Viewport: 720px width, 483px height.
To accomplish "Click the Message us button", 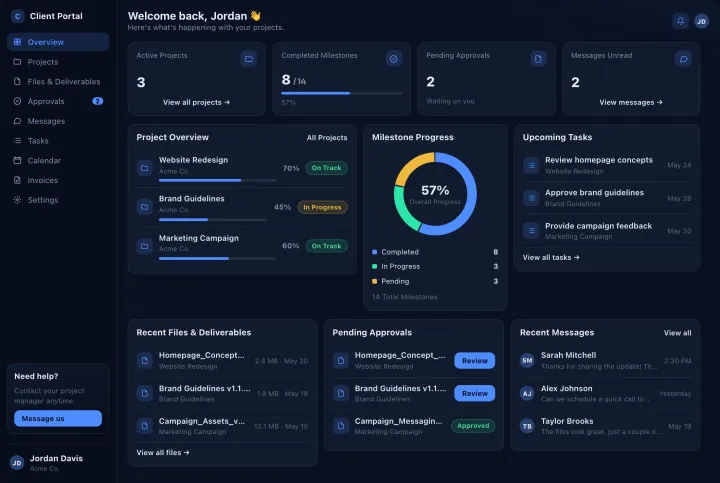I will click(58, 418).
